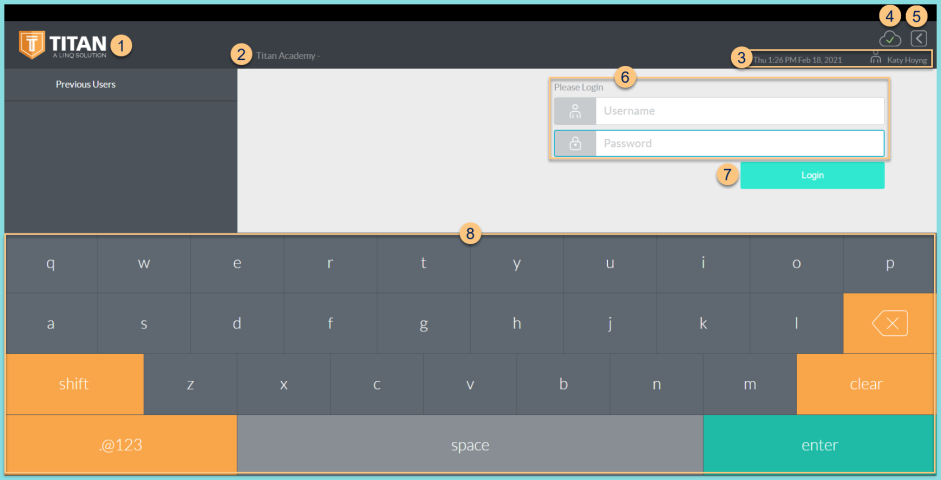Tap the n key
This screenshot has width=941, height=480.
point(657,384)
